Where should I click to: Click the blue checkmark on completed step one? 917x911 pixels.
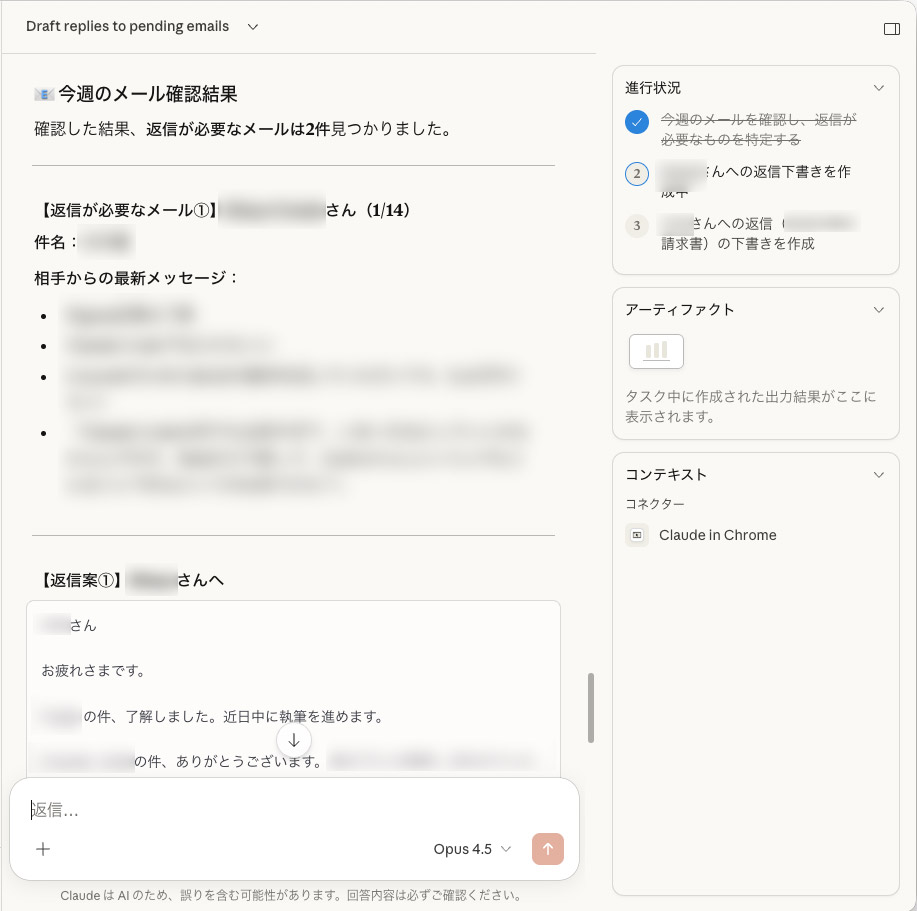(637, 122)
